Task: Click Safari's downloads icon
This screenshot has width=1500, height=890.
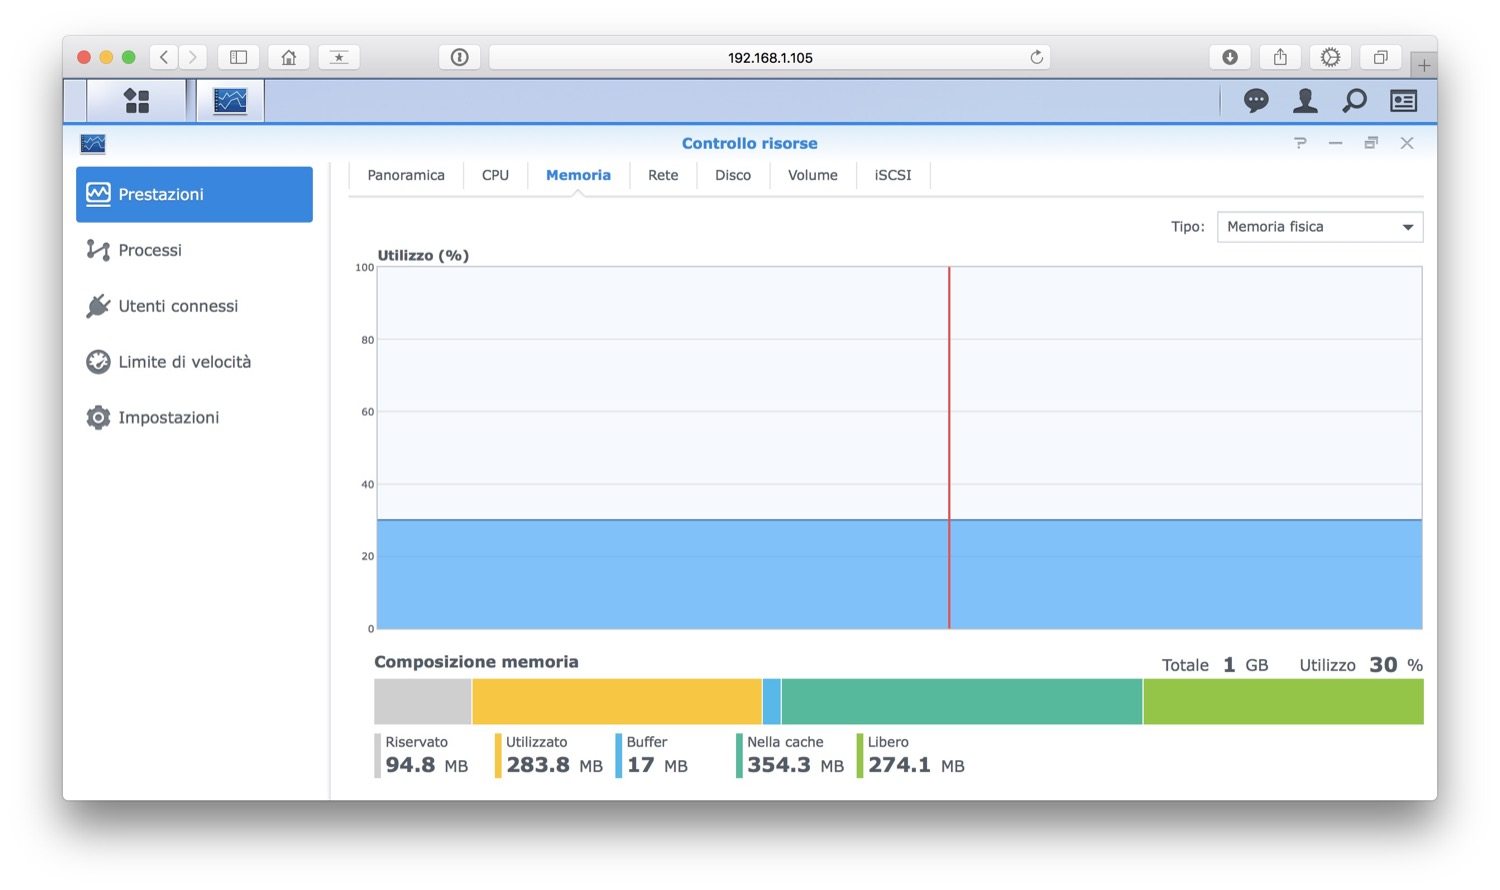Action: click(1230, 57)
